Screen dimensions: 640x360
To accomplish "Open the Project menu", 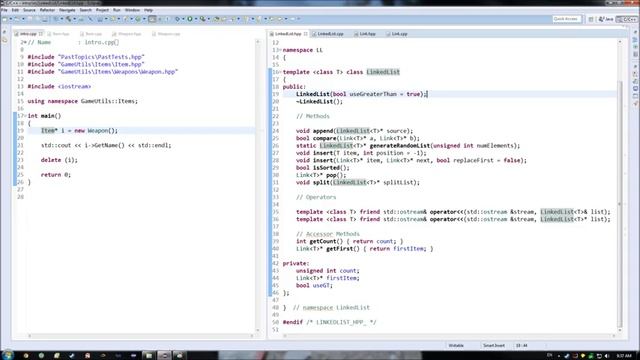I will (102, 10).
